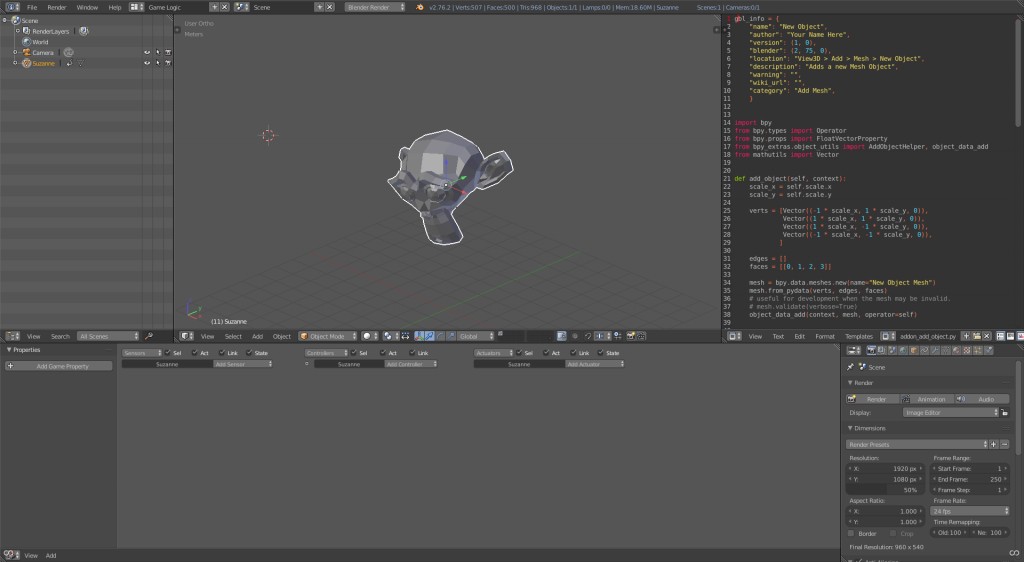This screenshot has height=562, width=1024.
Task: Expand the 24 fps frame rate dropdown
Action: pos(969,510)
